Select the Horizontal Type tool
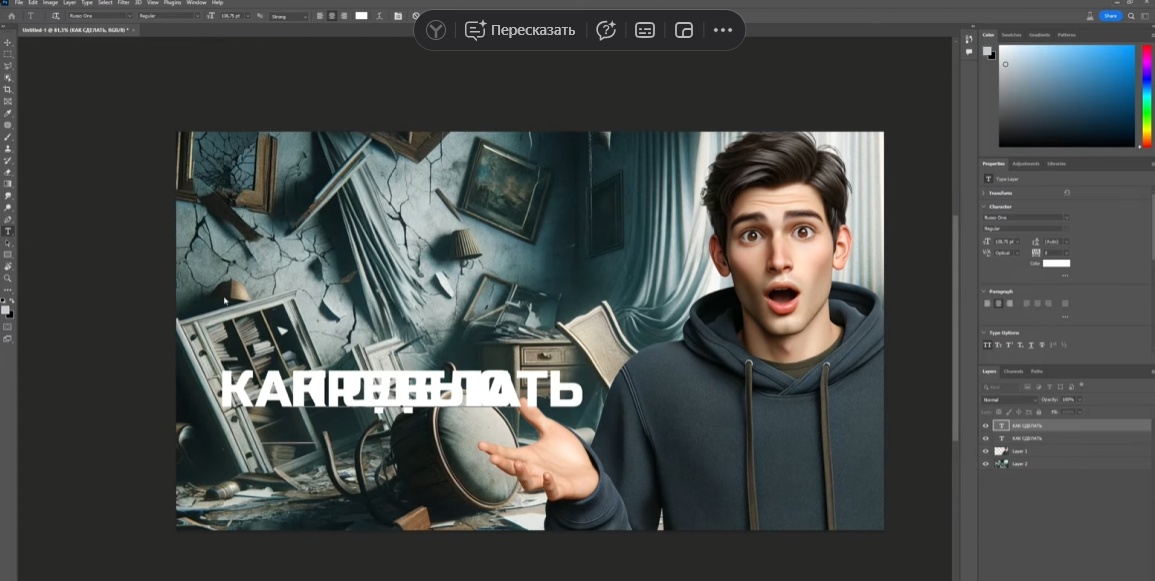This screenshot has height=581, width=1155. click(x=7, y=231)
